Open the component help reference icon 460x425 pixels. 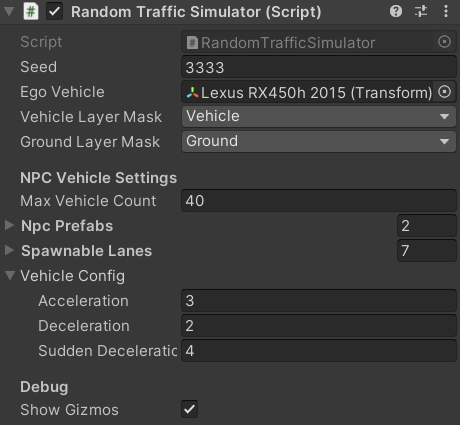pyautogui.click(x=396, y=12)
